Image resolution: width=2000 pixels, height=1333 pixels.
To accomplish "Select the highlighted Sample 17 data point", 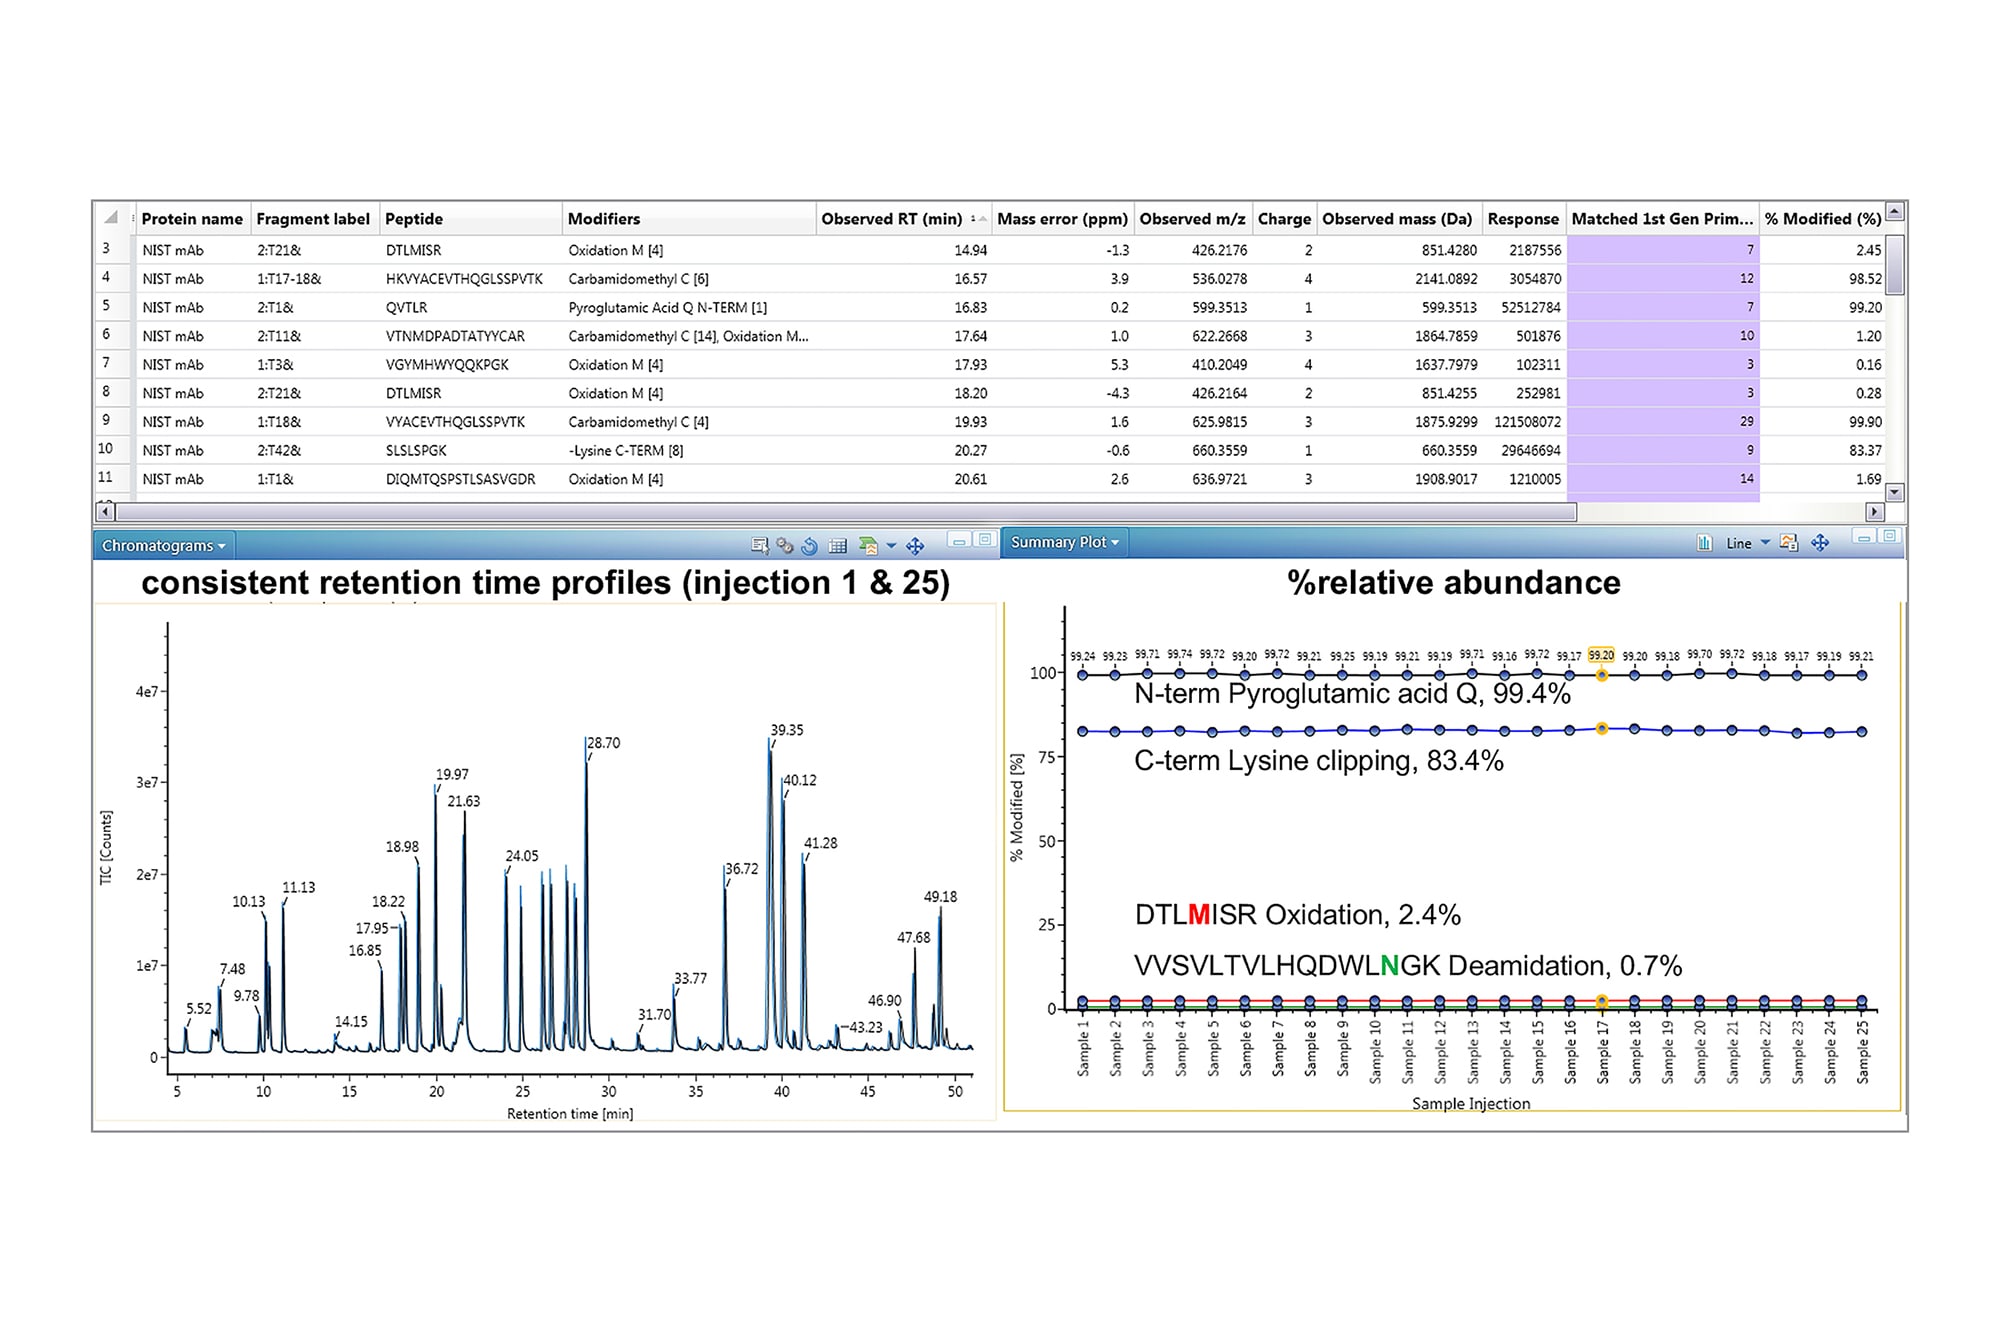I will (1601, 674).
